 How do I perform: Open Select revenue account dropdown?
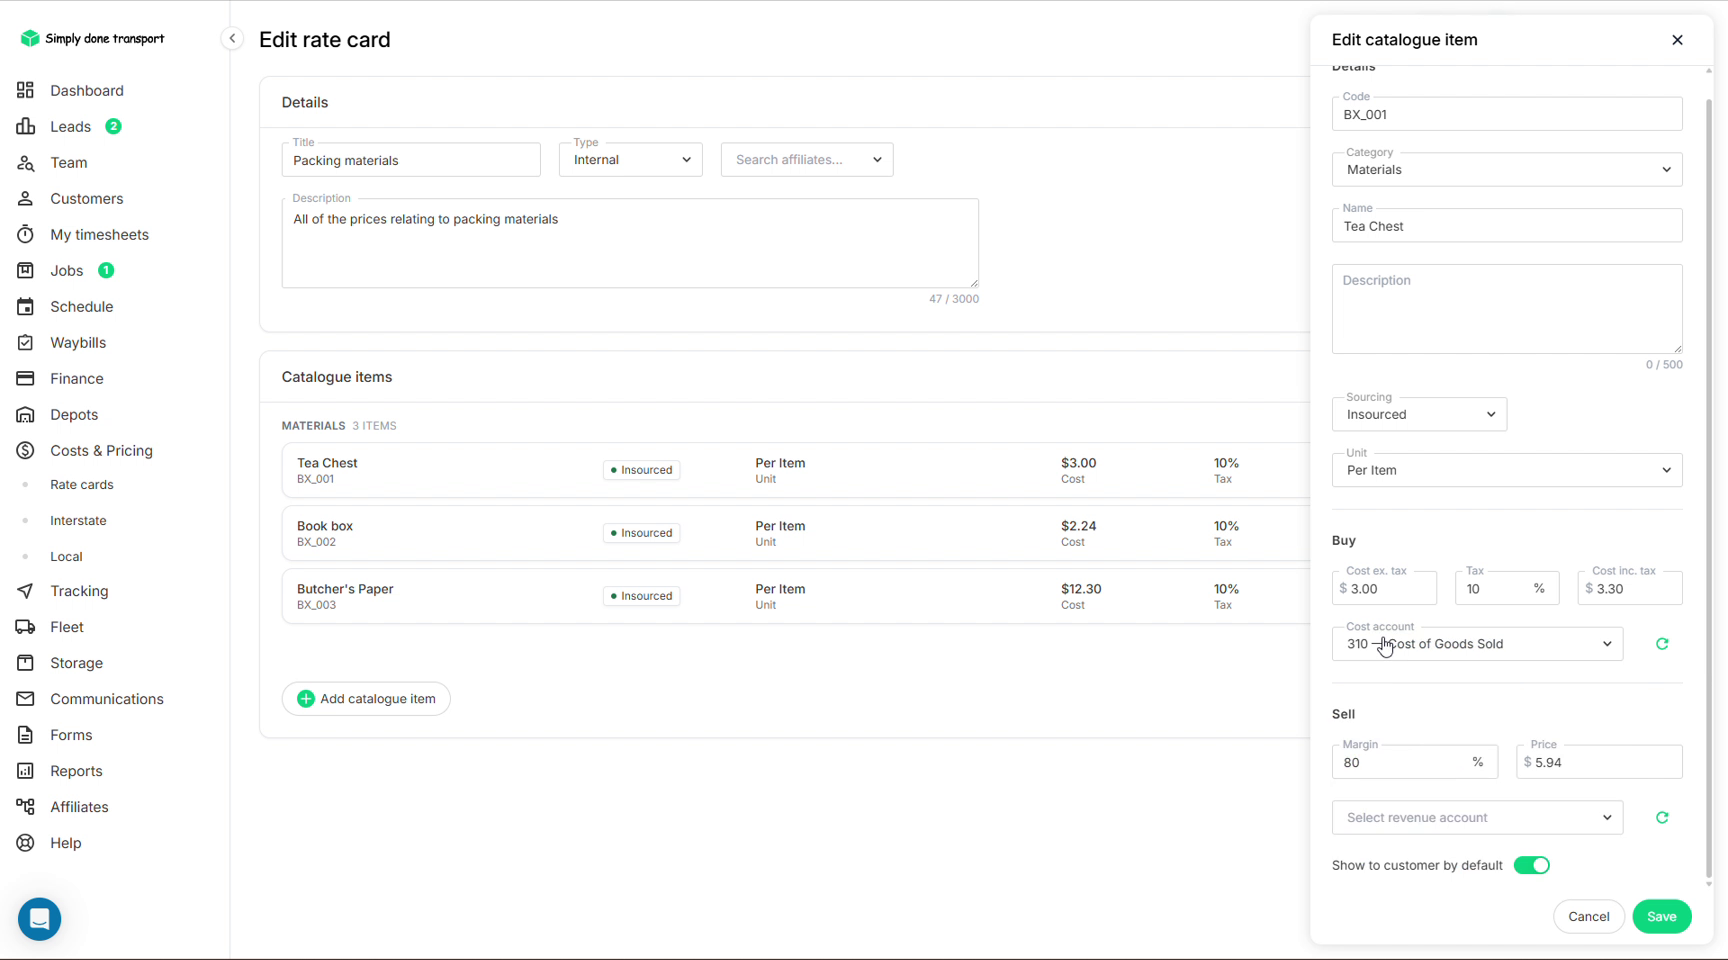point(1477,818)
